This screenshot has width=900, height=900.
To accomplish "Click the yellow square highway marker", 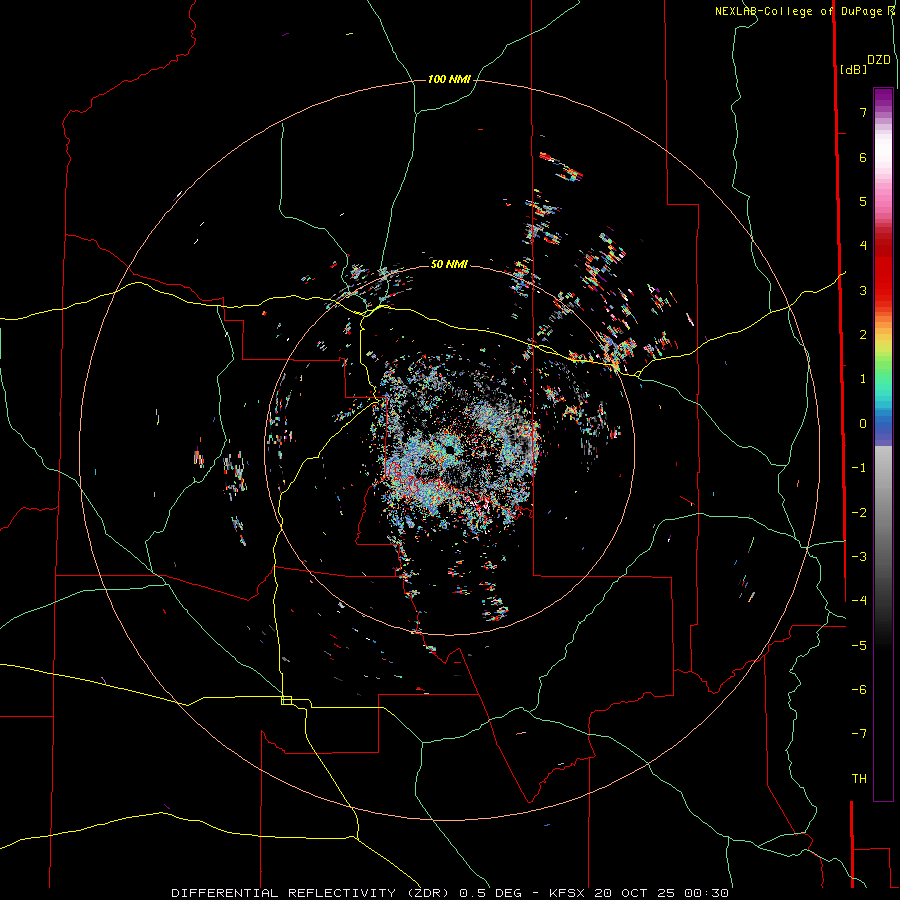I will (286, 700).
